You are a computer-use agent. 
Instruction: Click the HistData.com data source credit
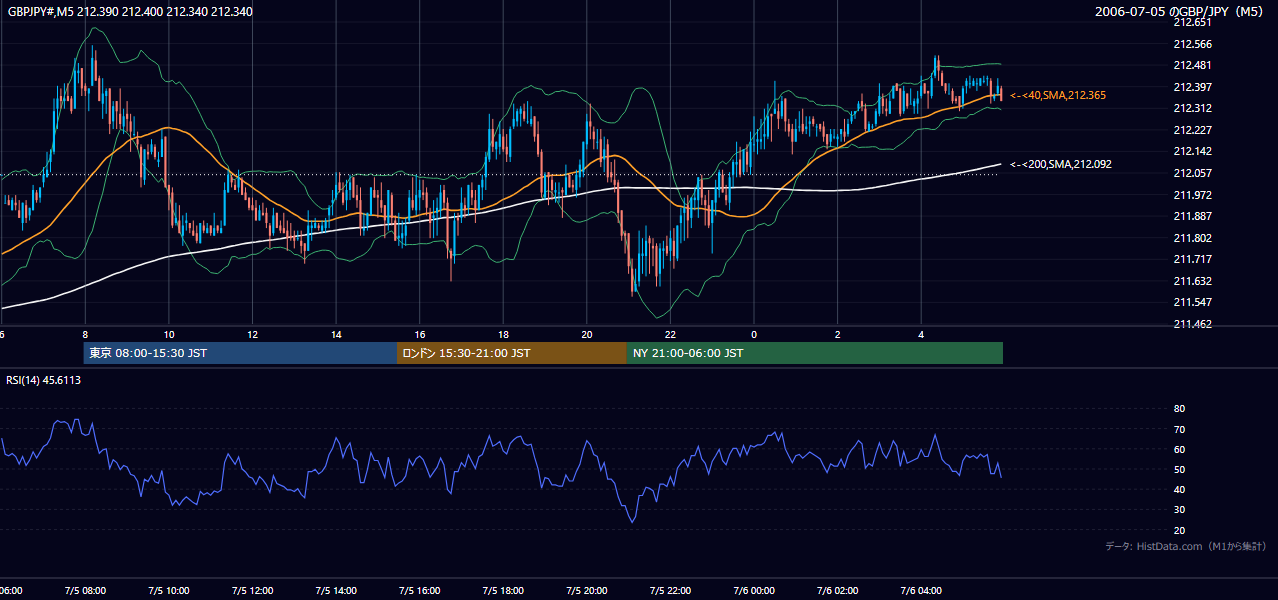pos(1185,546)
